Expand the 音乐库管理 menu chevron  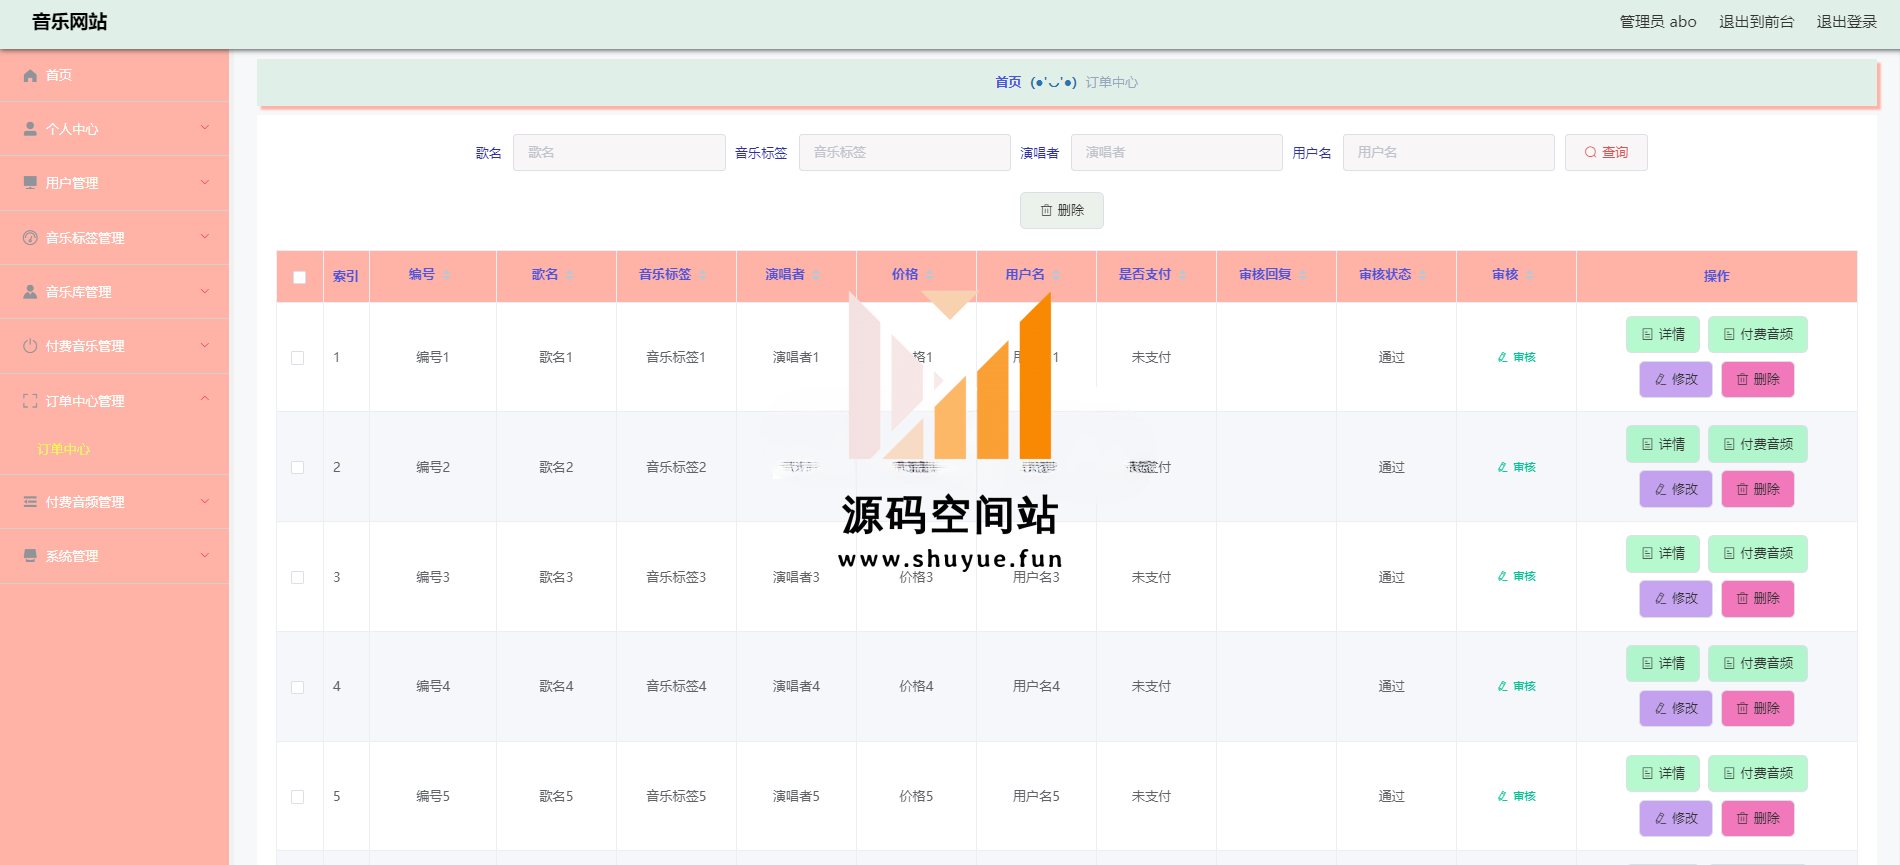pyautogui.click(x=205, y=291)
